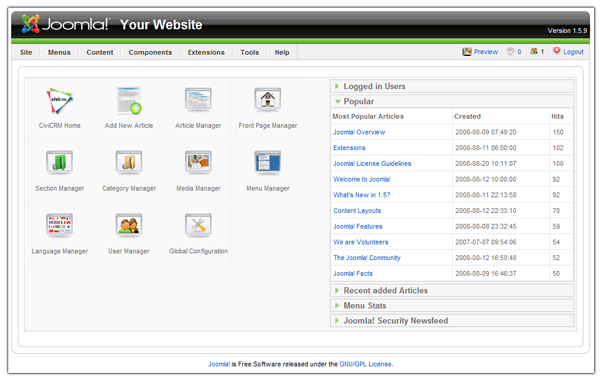The width and height of the screenshot is (600, 380).
Task: Click the hits value 50
Action: tap(556, 273)
